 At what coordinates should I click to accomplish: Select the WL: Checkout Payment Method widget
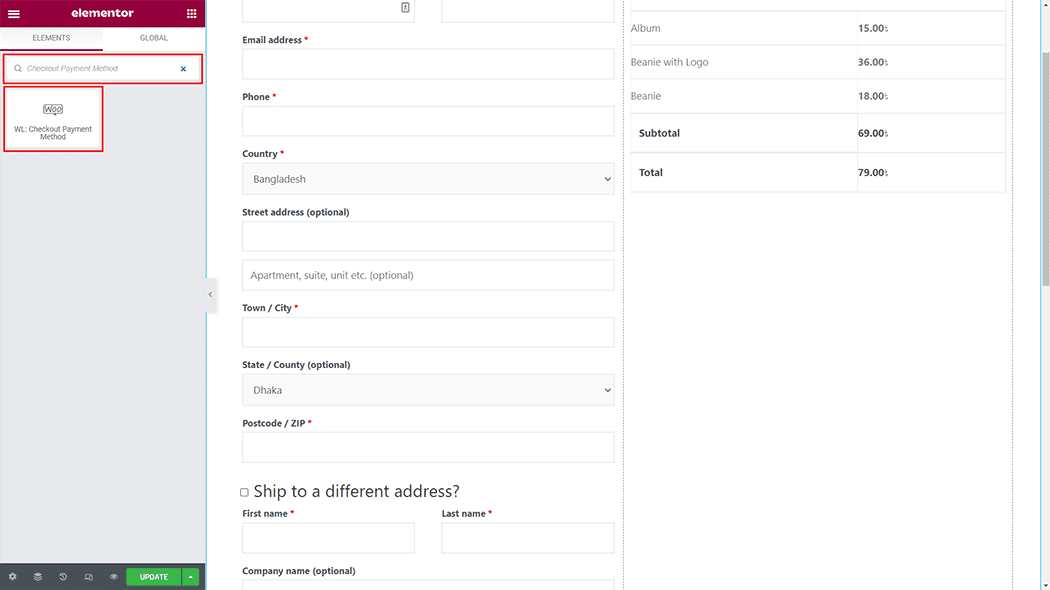[x=53, y=119]
